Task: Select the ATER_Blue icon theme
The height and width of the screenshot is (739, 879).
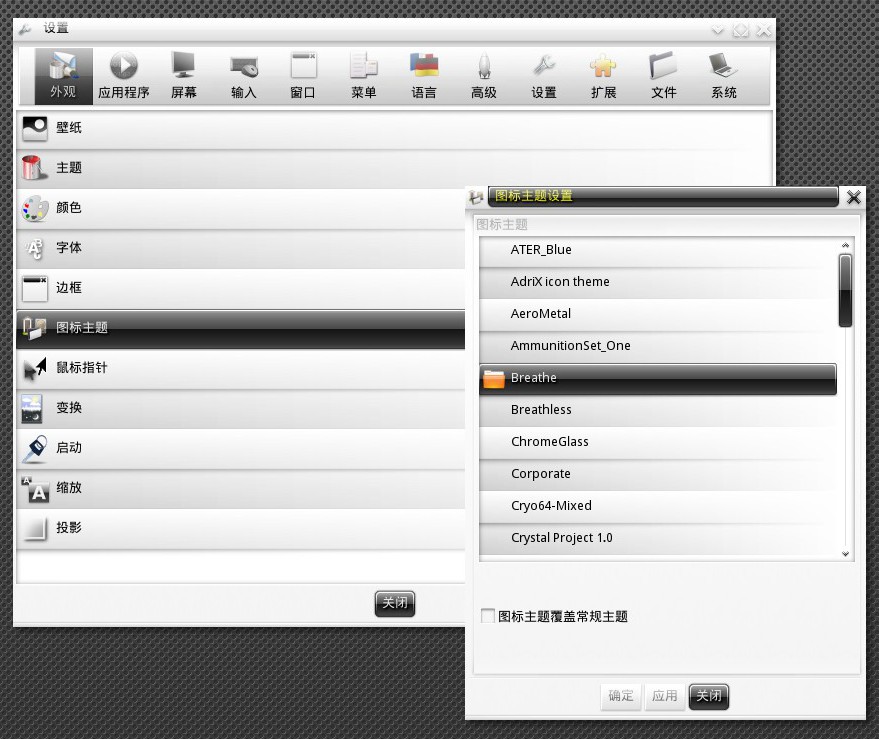Action: pyautogui.click(x=658, y=250)
